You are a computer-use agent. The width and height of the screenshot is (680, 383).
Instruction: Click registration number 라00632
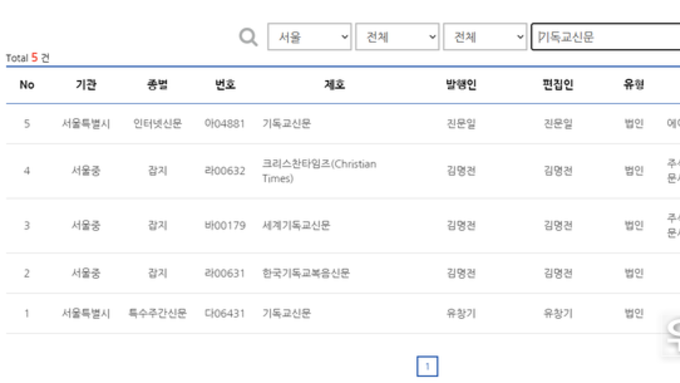click(x=225, y=171)
